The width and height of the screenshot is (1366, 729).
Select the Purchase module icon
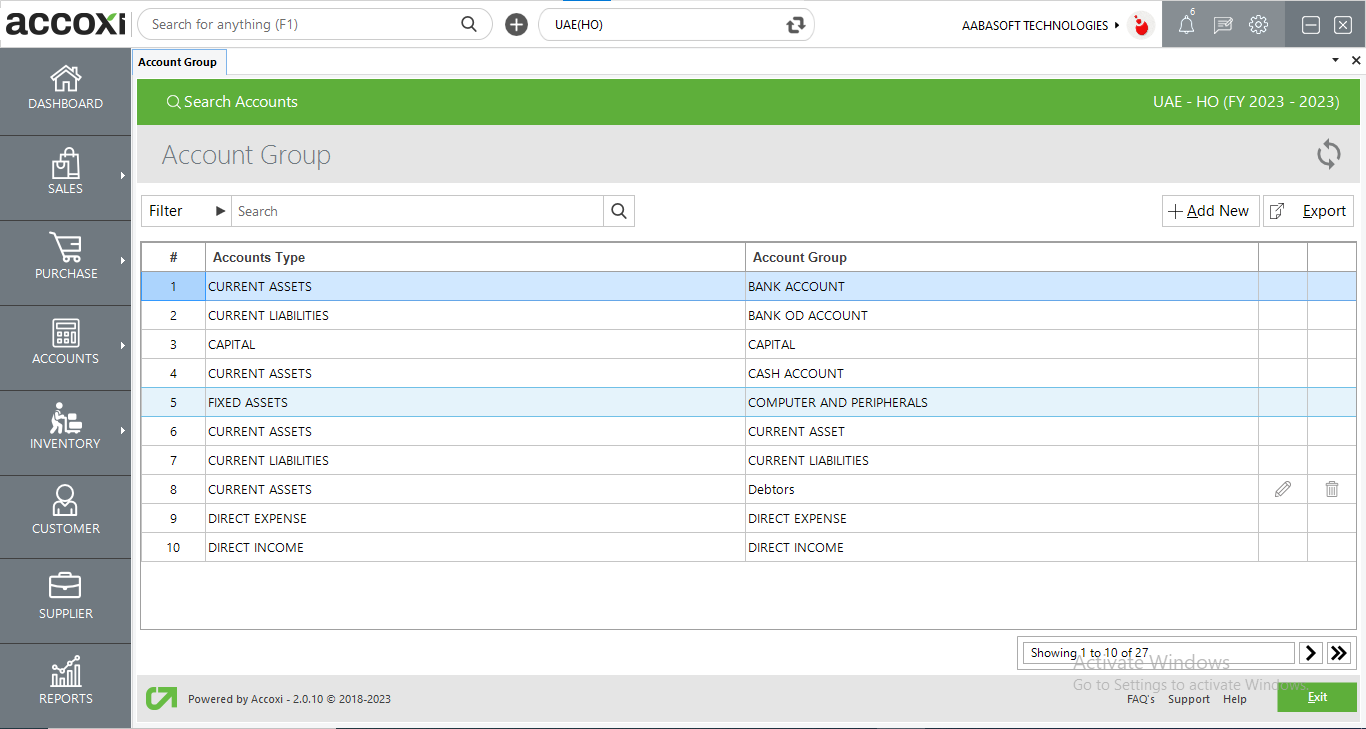click(65, 261)
